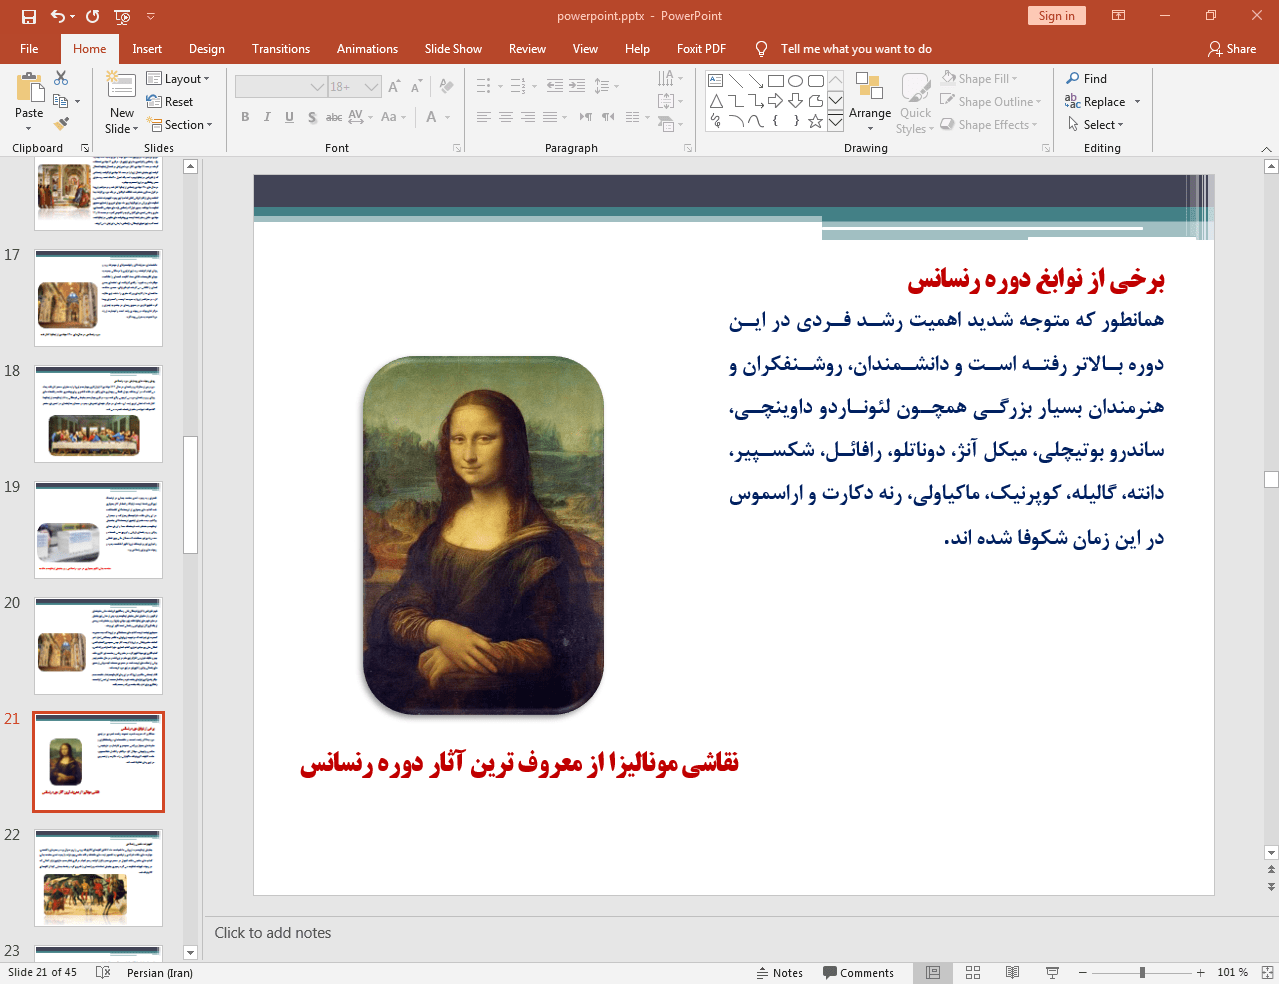This screenshot has height=984, width=1279.
Task: Decrease list indent level
Action: 555,86
